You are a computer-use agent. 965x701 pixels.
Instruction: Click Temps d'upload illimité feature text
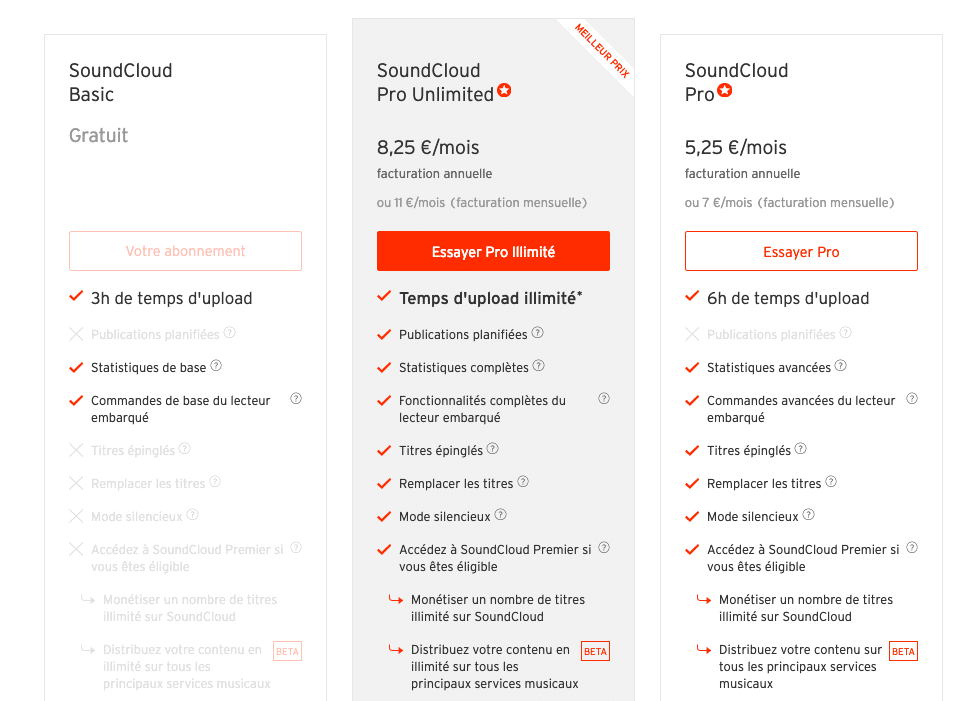pyautogui.click(x=491, y=298)
